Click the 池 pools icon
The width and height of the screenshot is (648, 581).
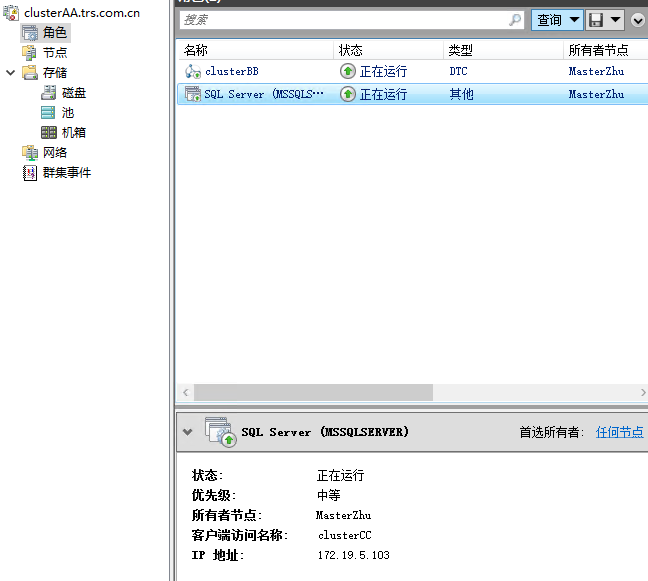point(48,112)
